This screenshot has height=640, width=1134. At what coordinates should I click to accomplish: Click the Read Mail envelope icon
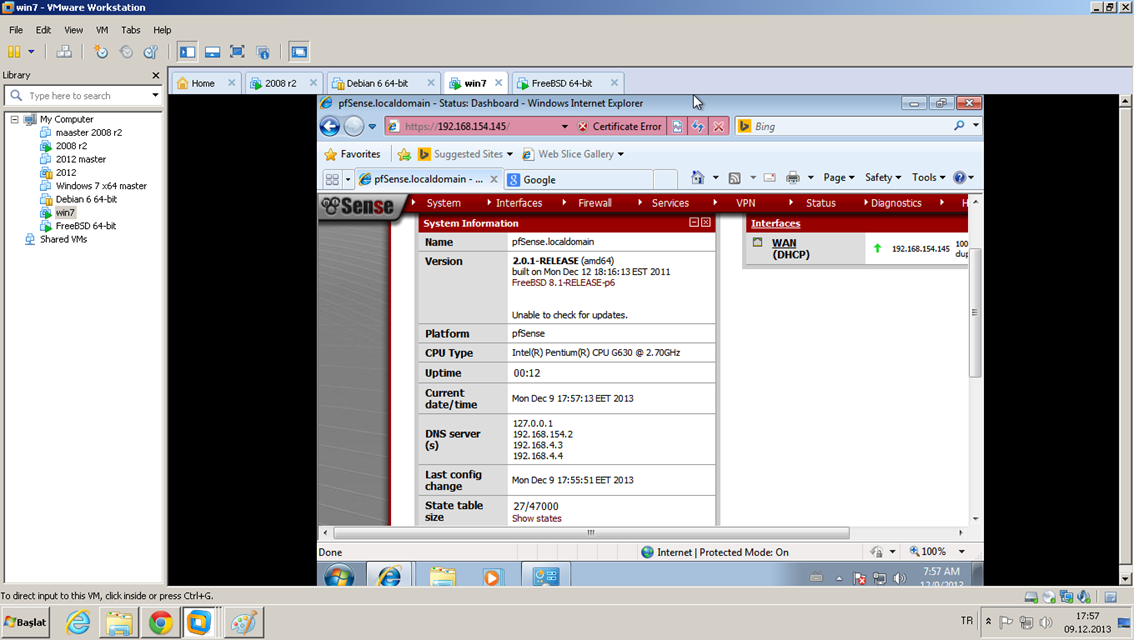[x=770, y=178]
